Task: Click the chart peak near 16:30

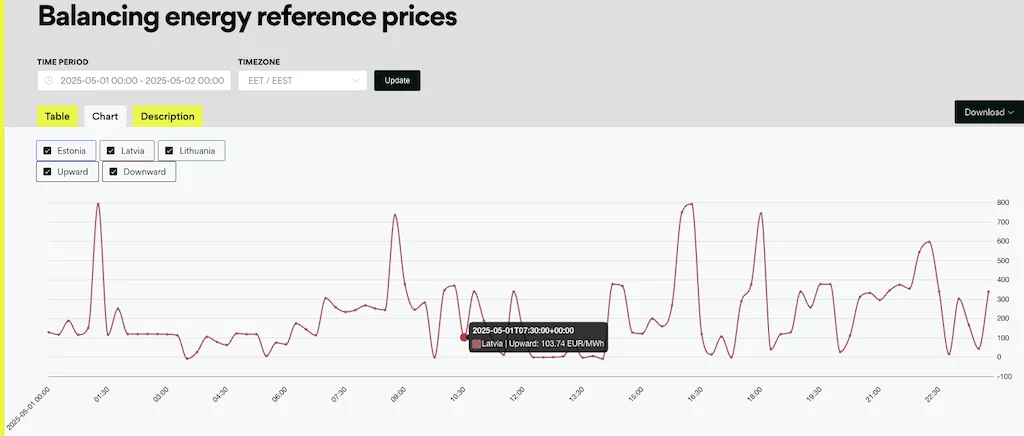Action: [x=691, y=204]
